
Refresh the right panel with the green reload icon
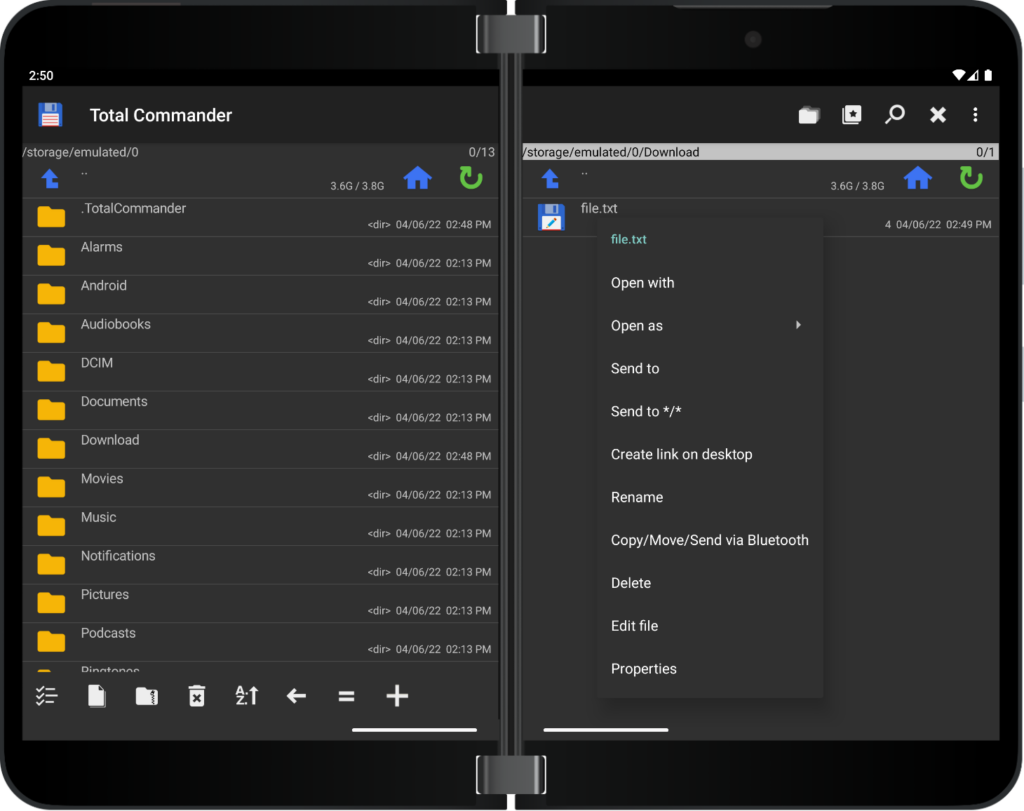click(970, 177)
